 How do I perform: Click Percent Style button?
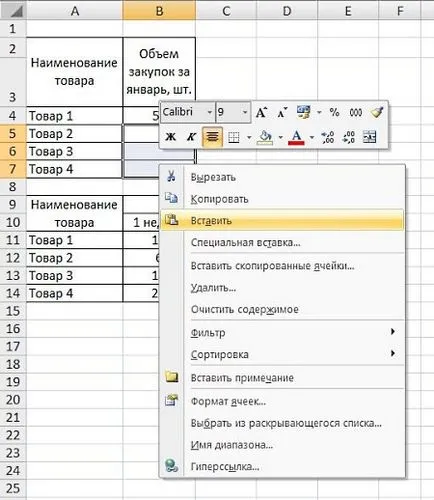pos(334,112)
